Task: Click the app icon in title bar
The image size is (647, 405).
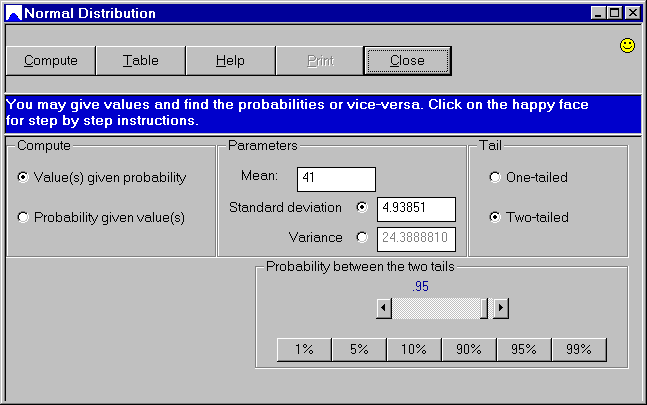Action: (x=13, y=13)
